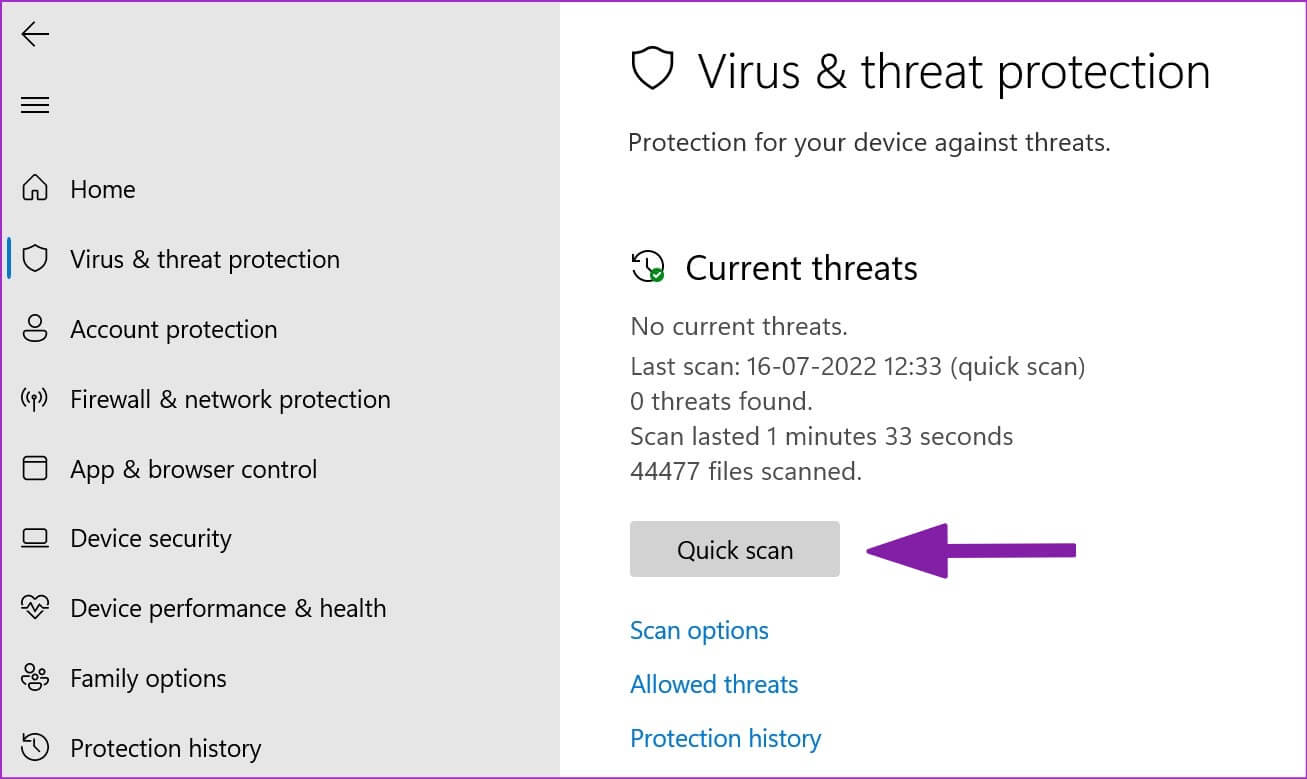This screenshot has width=1307, height=779.
Task: Click the Home house icon
Action: (35, 188)
